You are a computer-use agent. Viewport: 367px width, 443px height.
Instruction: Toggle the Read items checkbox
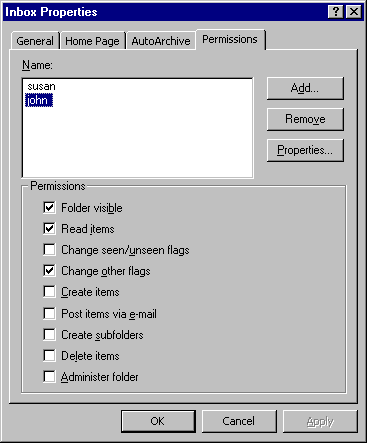click(x=49, y=229)
